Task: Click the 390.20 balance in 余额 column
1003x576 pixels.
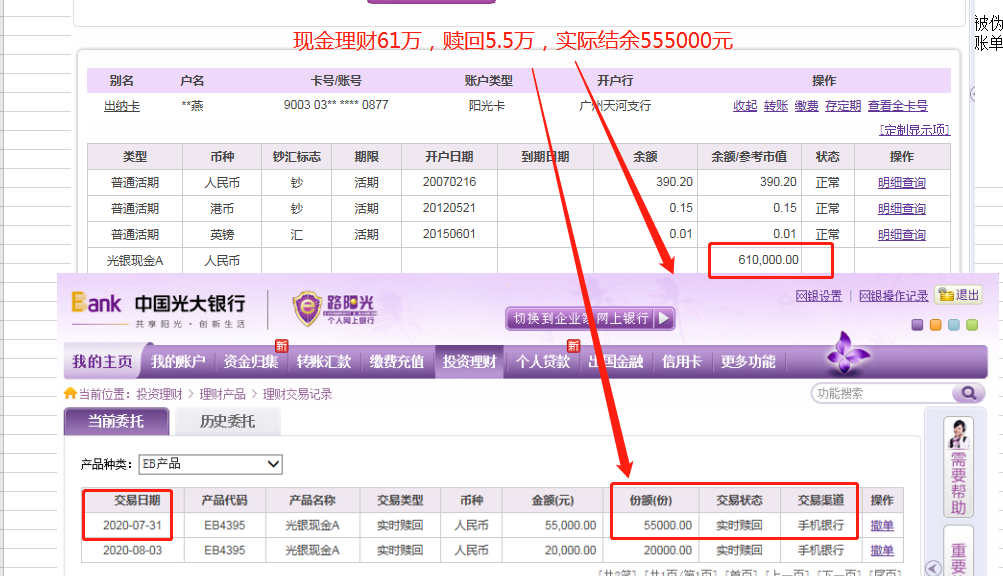Action: (x=674, y=182)
